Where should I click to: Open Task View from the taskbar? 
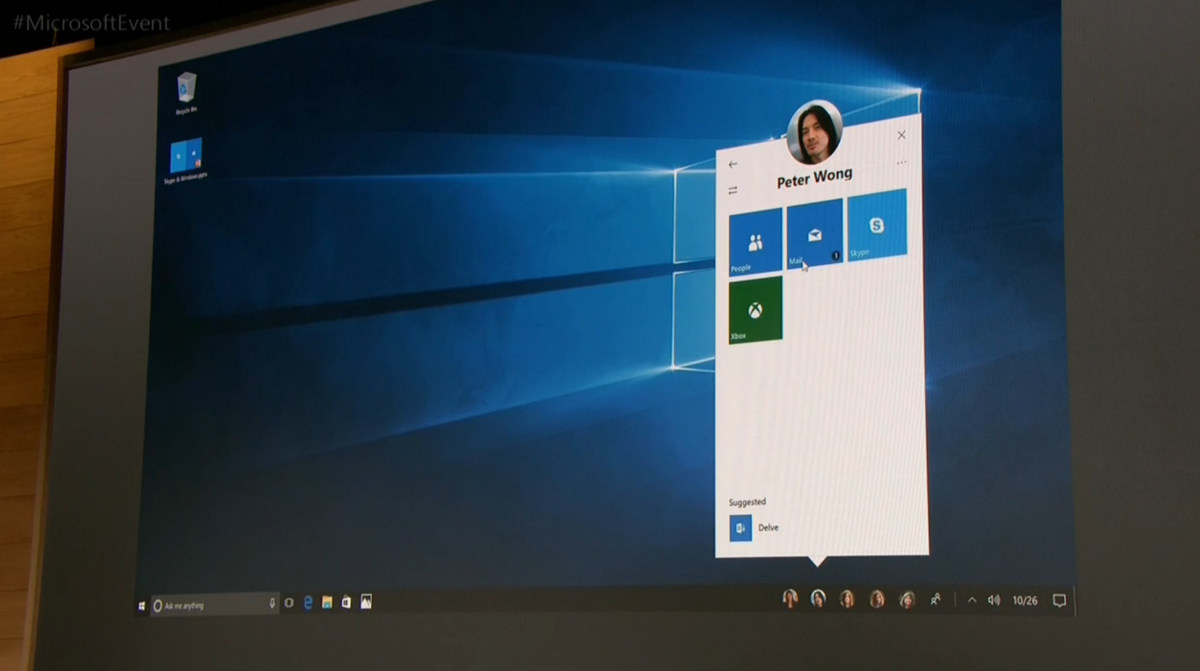289,603
